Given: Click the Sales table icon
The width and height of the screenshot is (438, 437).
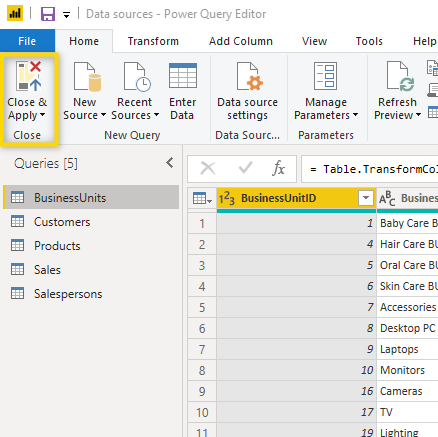Looking at the screenshot, I should click(17, 269).
